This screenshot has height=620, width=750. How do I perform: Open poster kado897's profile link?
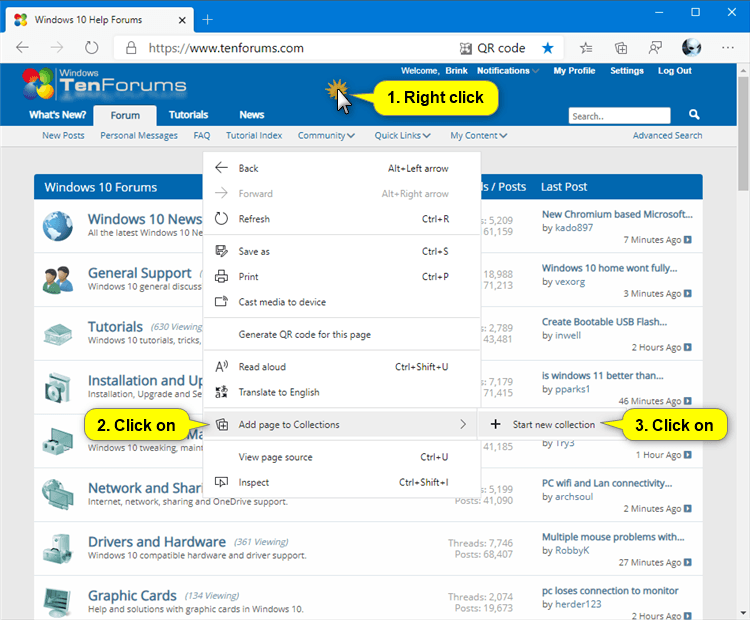574,228
